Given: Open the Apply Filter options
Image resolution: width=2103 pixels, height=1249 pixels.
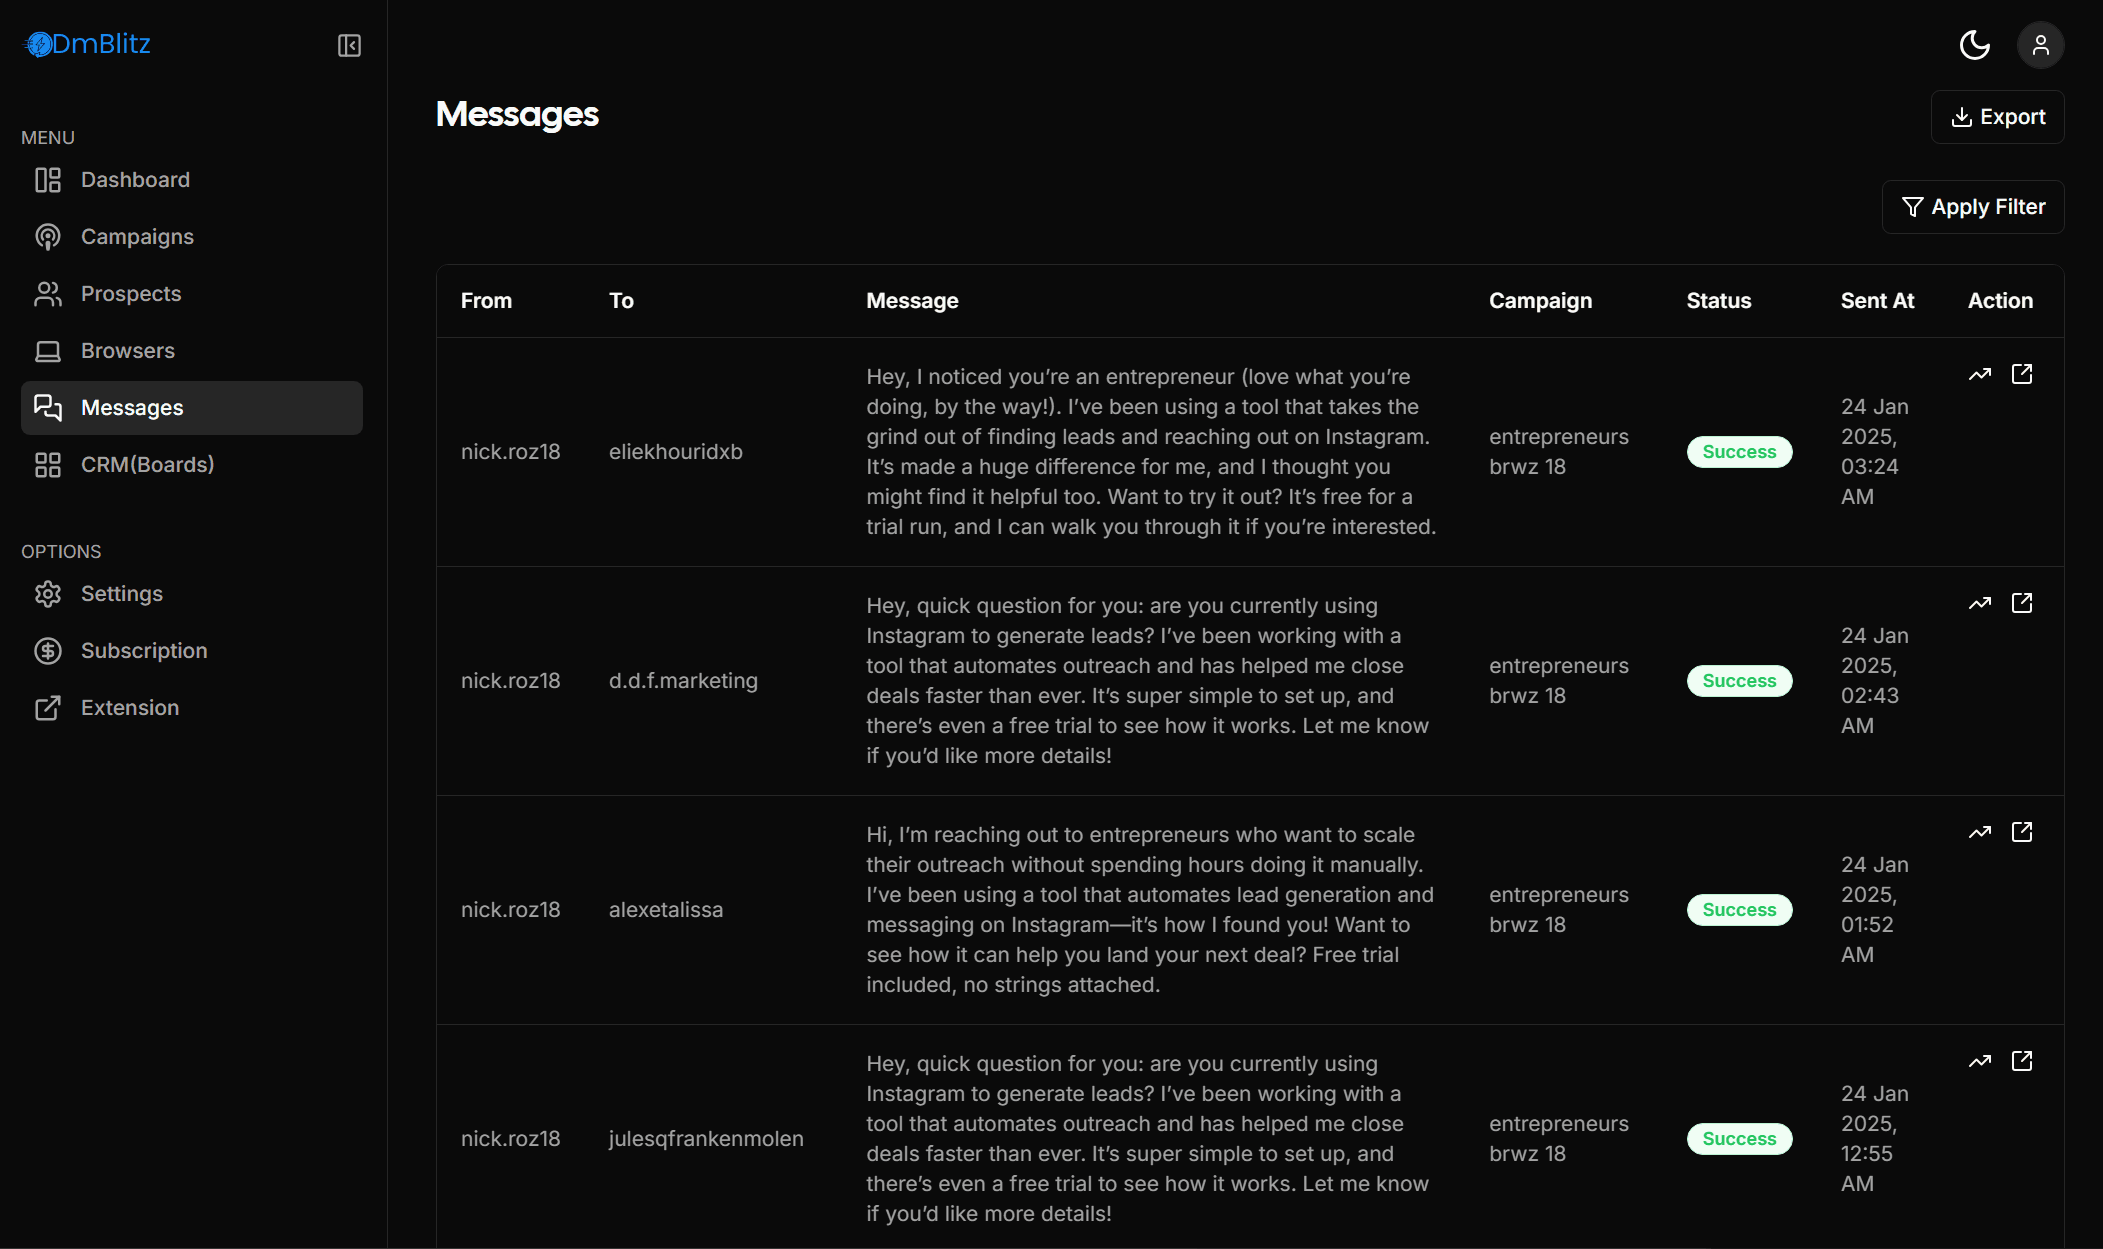Looking at the screenshot, I should coord(1972,207).
